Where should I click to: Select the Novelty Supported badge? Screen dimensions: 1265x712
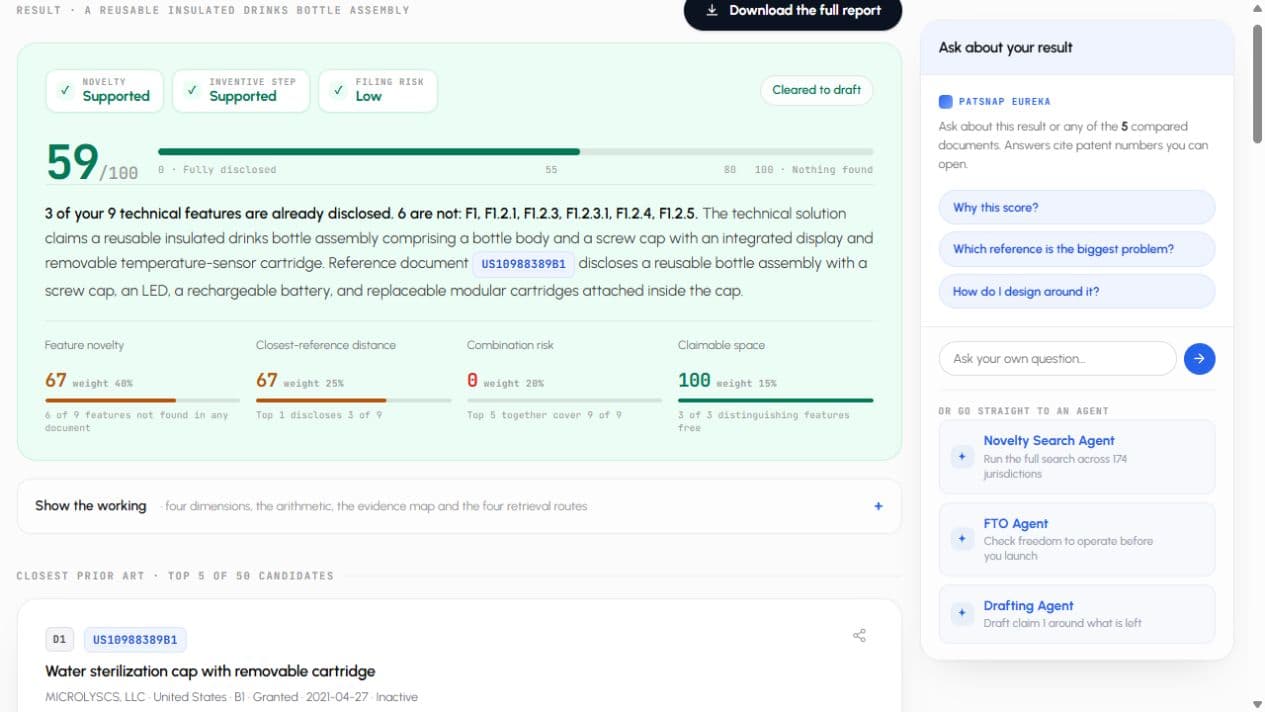point(104,90)
